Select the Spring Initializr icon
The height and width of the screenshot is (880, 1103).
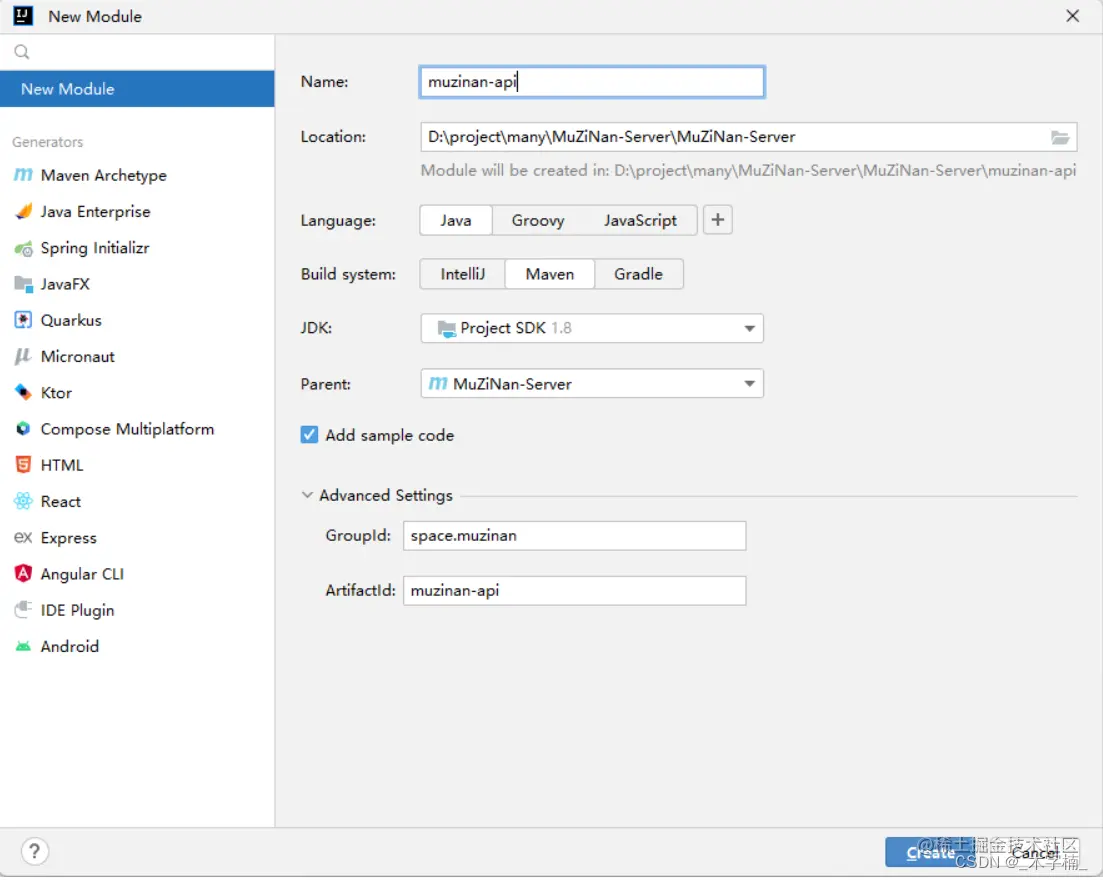(23, 248)
